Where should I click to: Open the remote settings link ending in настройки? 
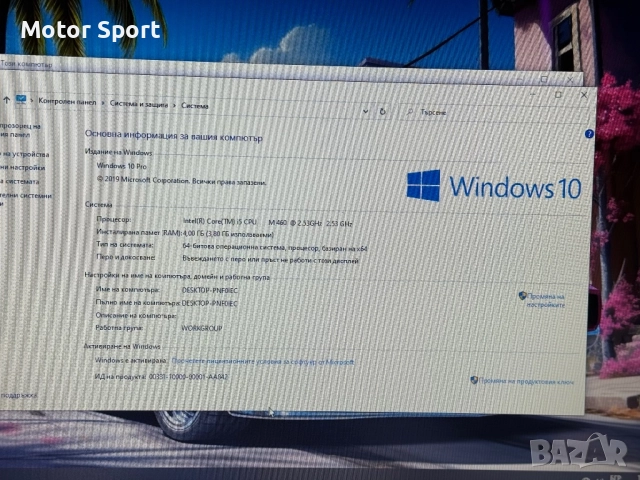(23, 168)
